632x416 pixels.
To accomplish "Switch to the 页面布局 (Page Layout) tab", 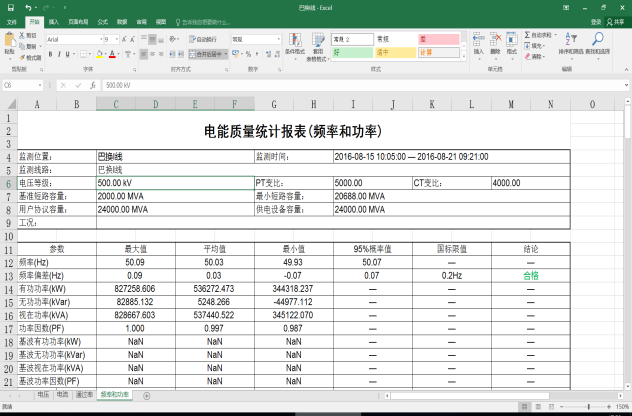I will point(78,22).
